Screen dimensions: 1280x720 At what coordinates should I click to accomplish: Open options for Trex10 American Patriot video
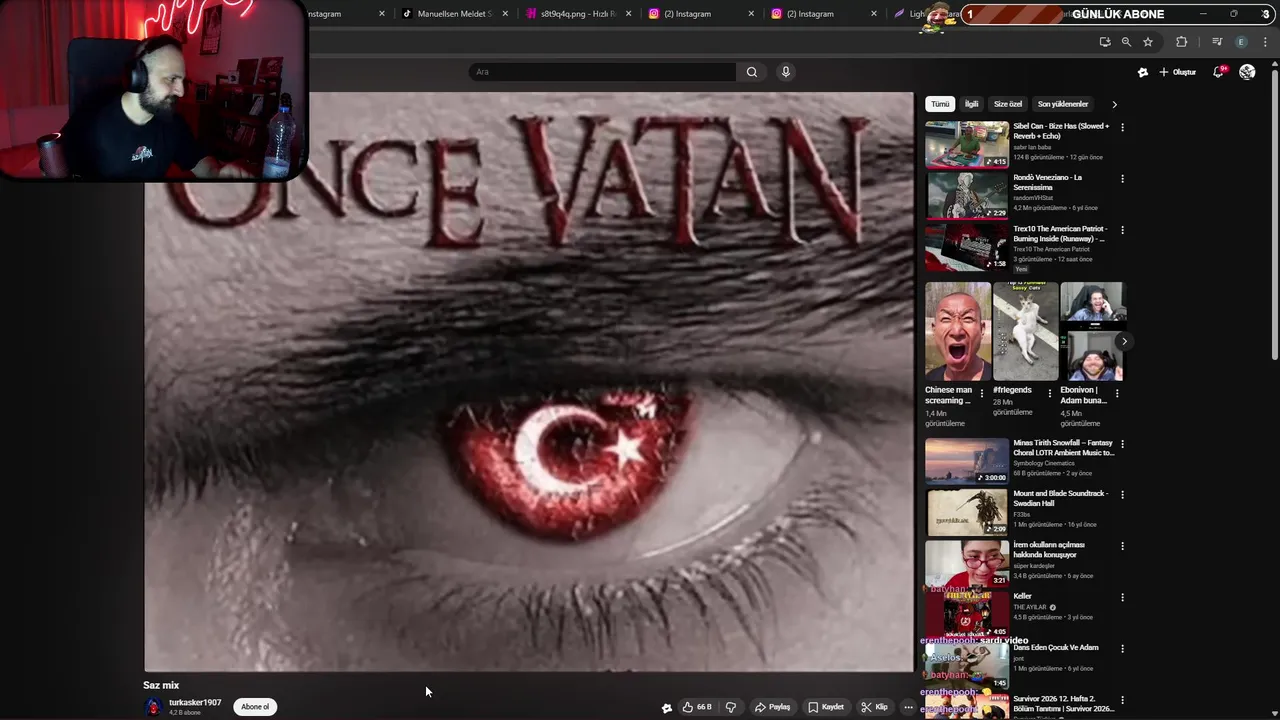coord(1122,230)
